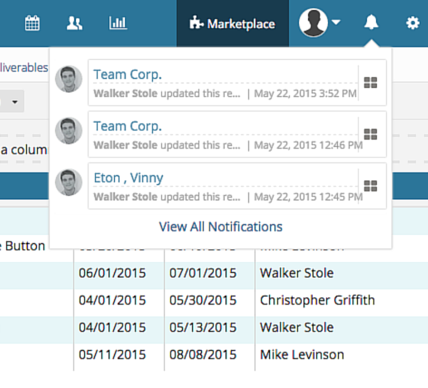This screenshot has height=388, width=428.
Task: Select the Mike Levinson cell in last row
Action: point(302,355)
